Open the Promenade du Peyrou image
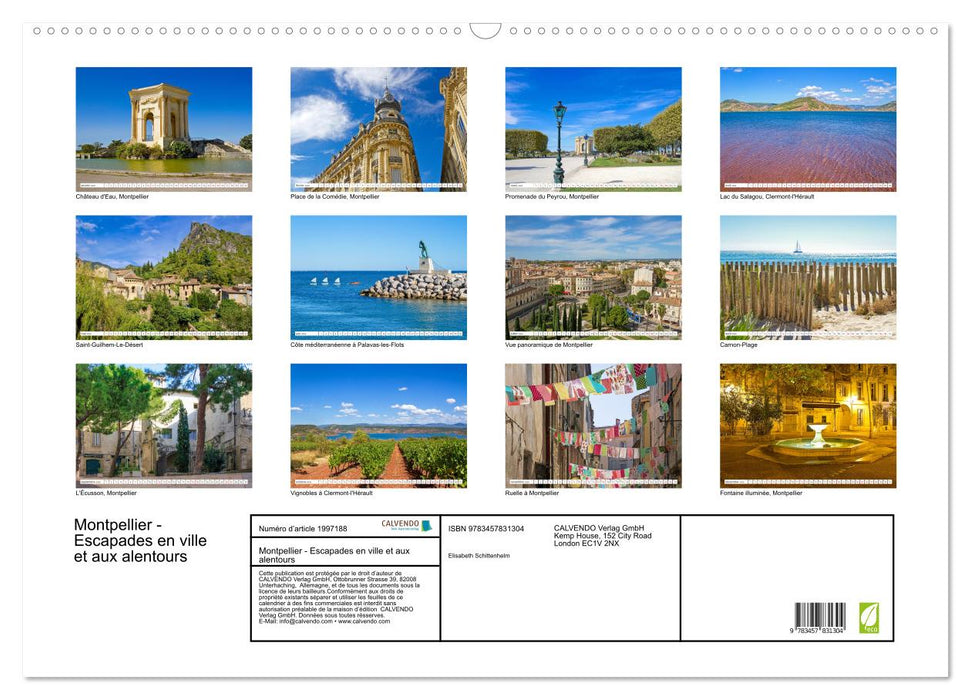This screenshot has height=700, width=971. pyautogui.click(x=592, y=127)
